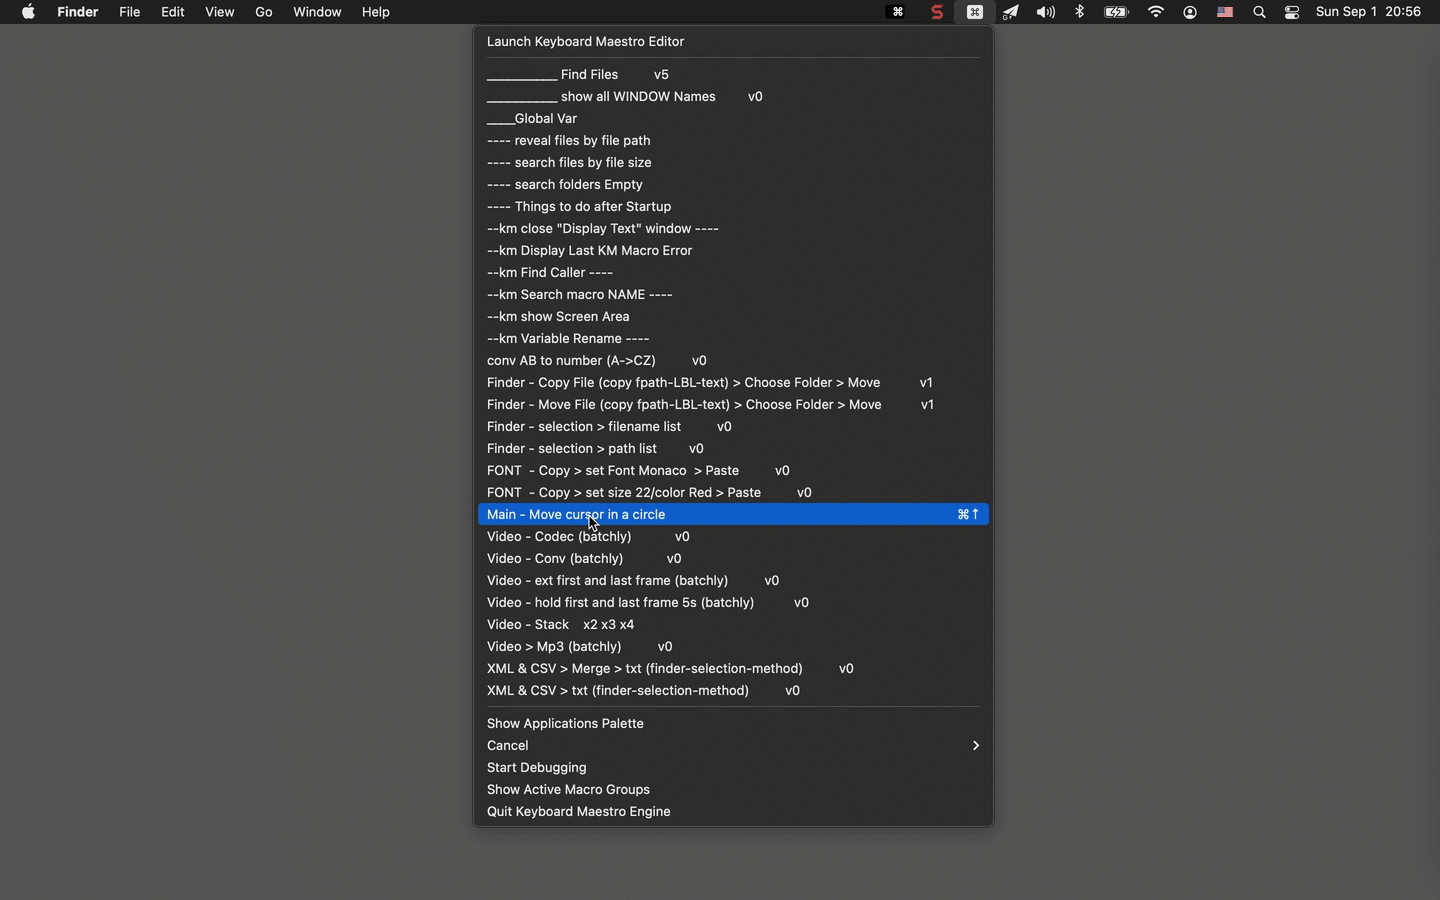Viewport: 1440px width, 900px height.
Task: Expand the Cancel submenu arrow
Action: 976,746
